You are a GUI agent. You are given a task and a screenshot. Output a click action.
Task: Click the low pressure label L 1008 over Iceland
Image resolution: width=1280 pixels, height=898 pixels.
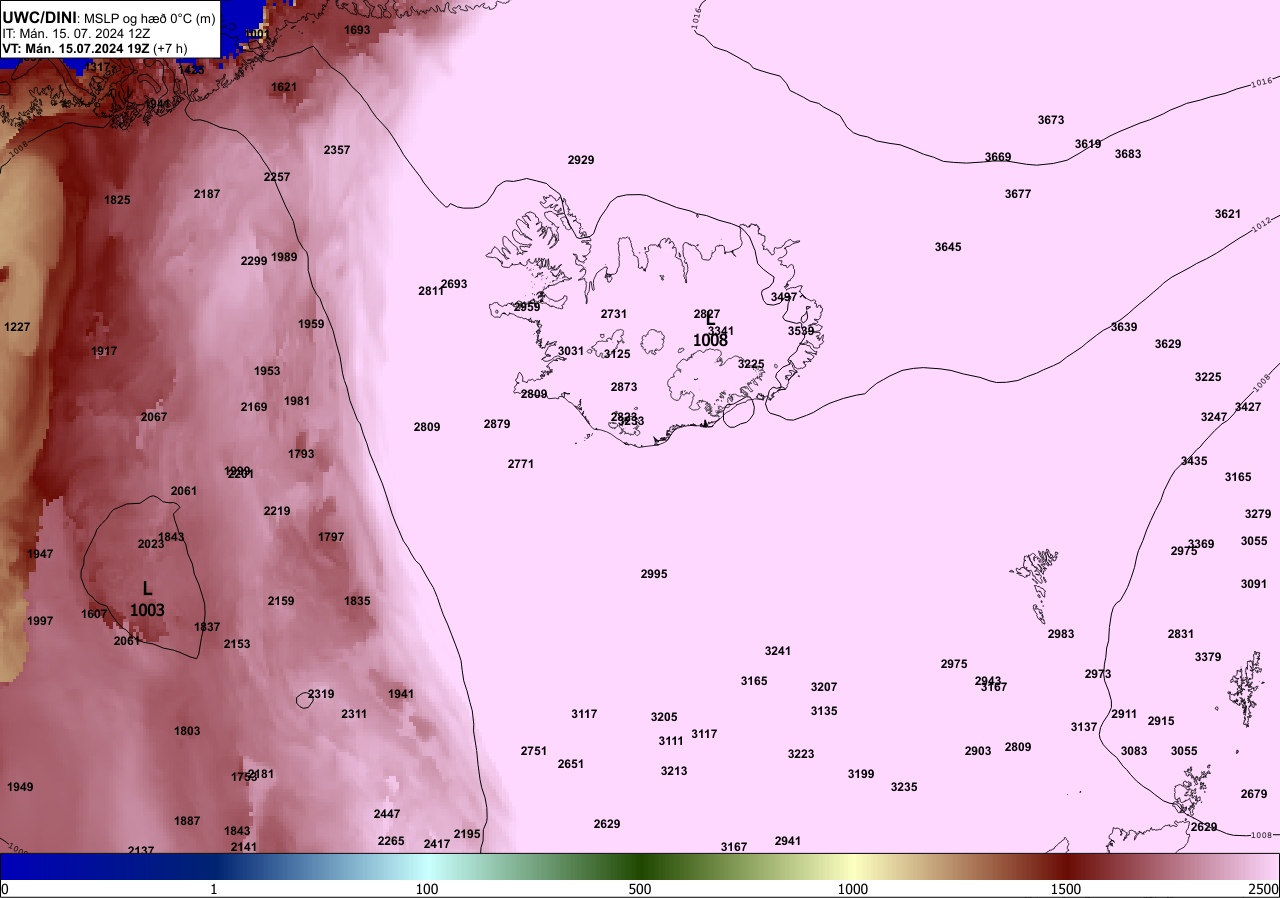tap(710, 331)
